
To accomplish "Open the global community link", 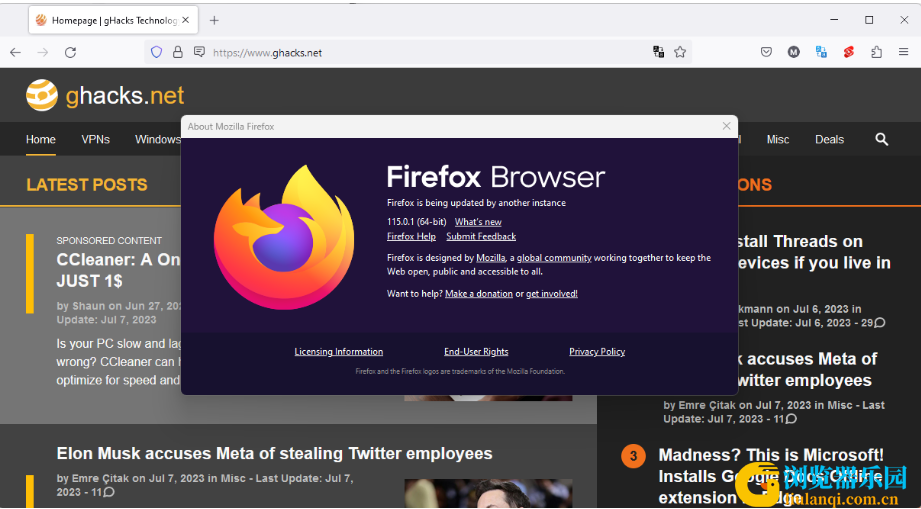I will (x=554, y=258).
